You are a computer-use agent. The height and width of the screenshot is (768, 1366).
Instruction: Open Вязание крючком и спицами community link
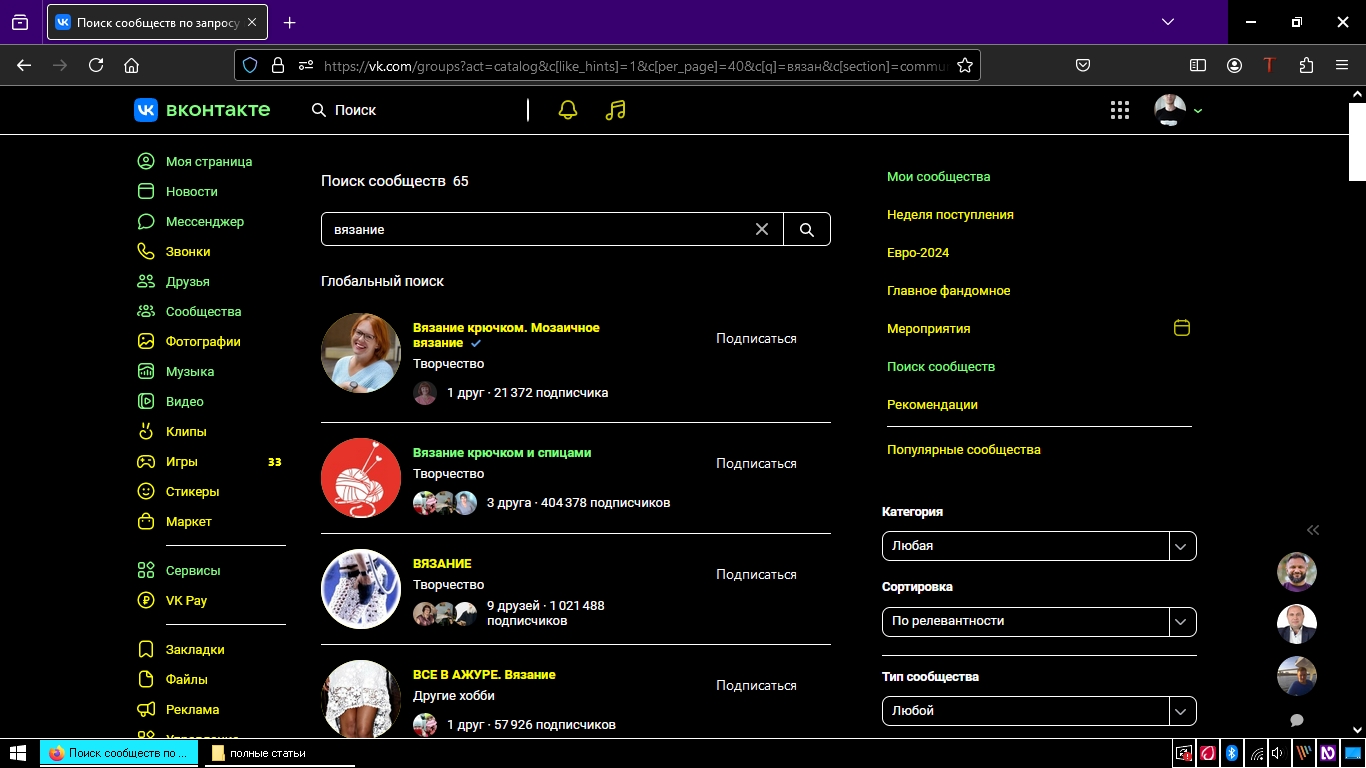(x=502, y=453)
